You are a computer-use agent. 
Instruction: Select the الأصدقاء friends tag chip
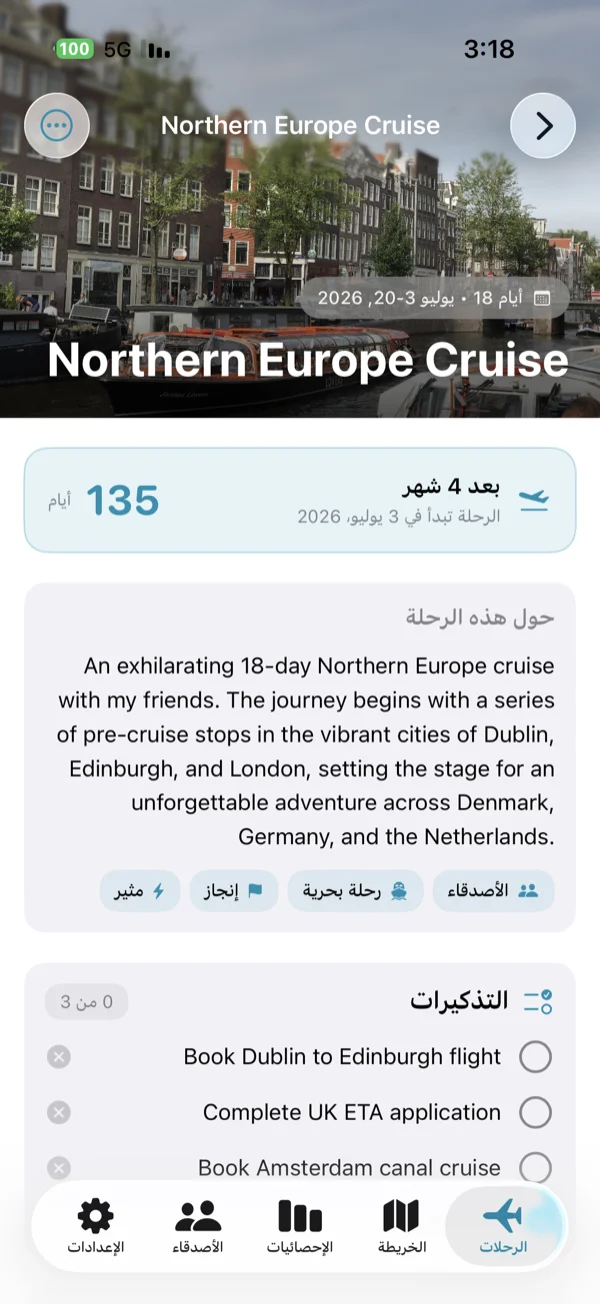pyautogui.click(x=493, y=891)
